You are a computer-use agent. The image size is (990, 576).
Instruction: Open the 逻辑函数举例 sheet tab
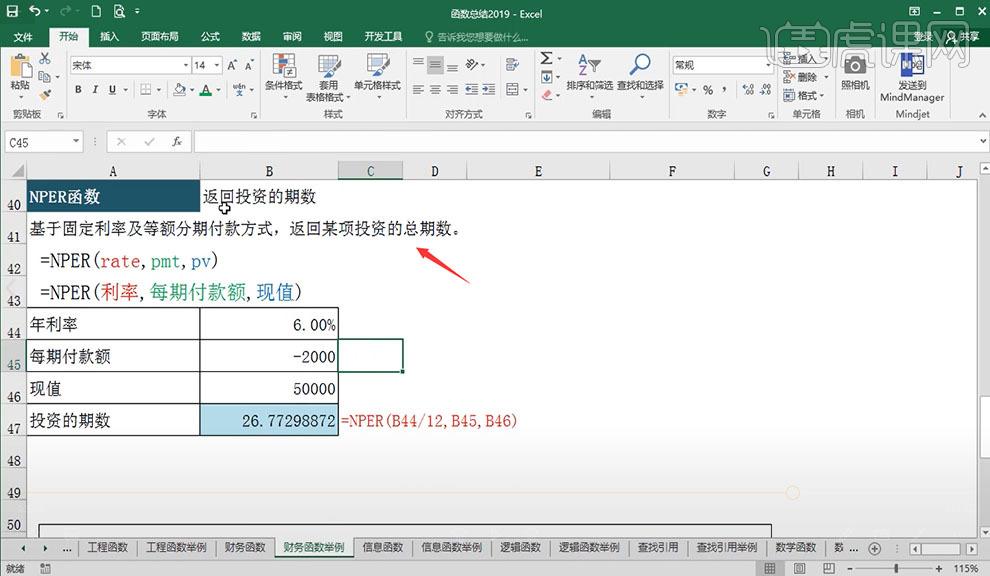(589, 548)
